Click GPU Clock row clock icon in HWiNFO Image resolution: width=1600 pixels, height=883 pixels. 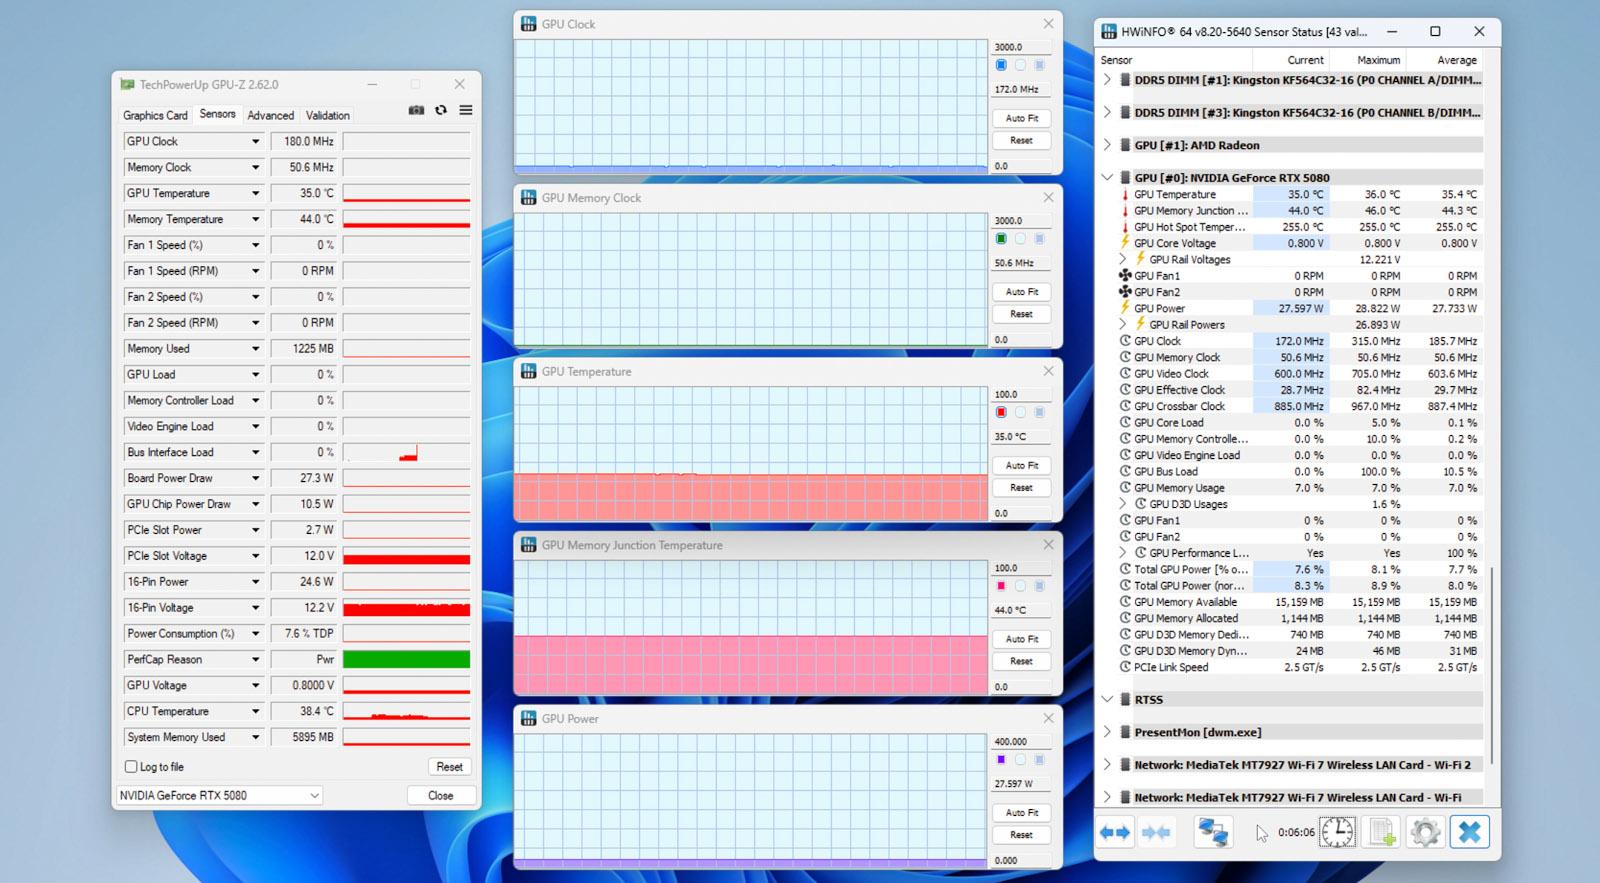tap(1125, 341)
